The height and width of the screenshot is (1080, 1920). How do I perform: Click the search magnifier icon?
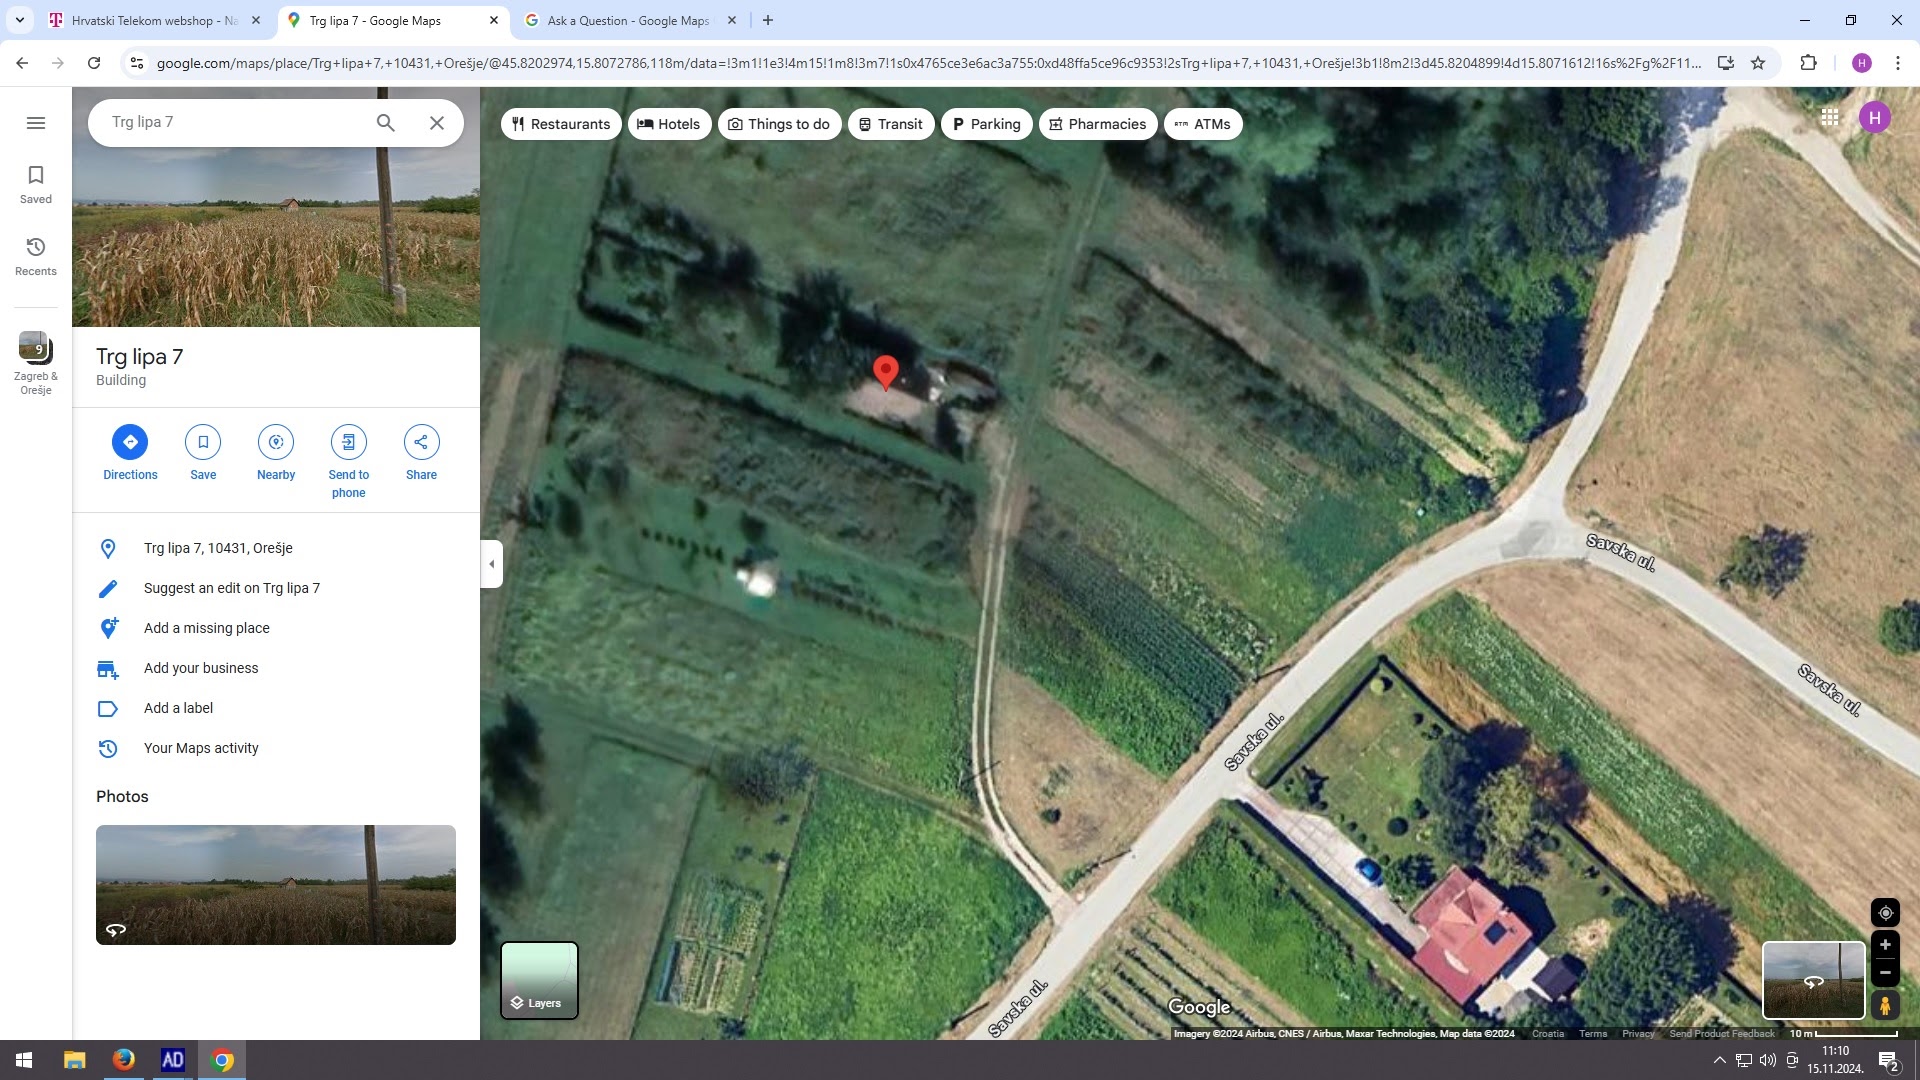click(x=386, y=123)
